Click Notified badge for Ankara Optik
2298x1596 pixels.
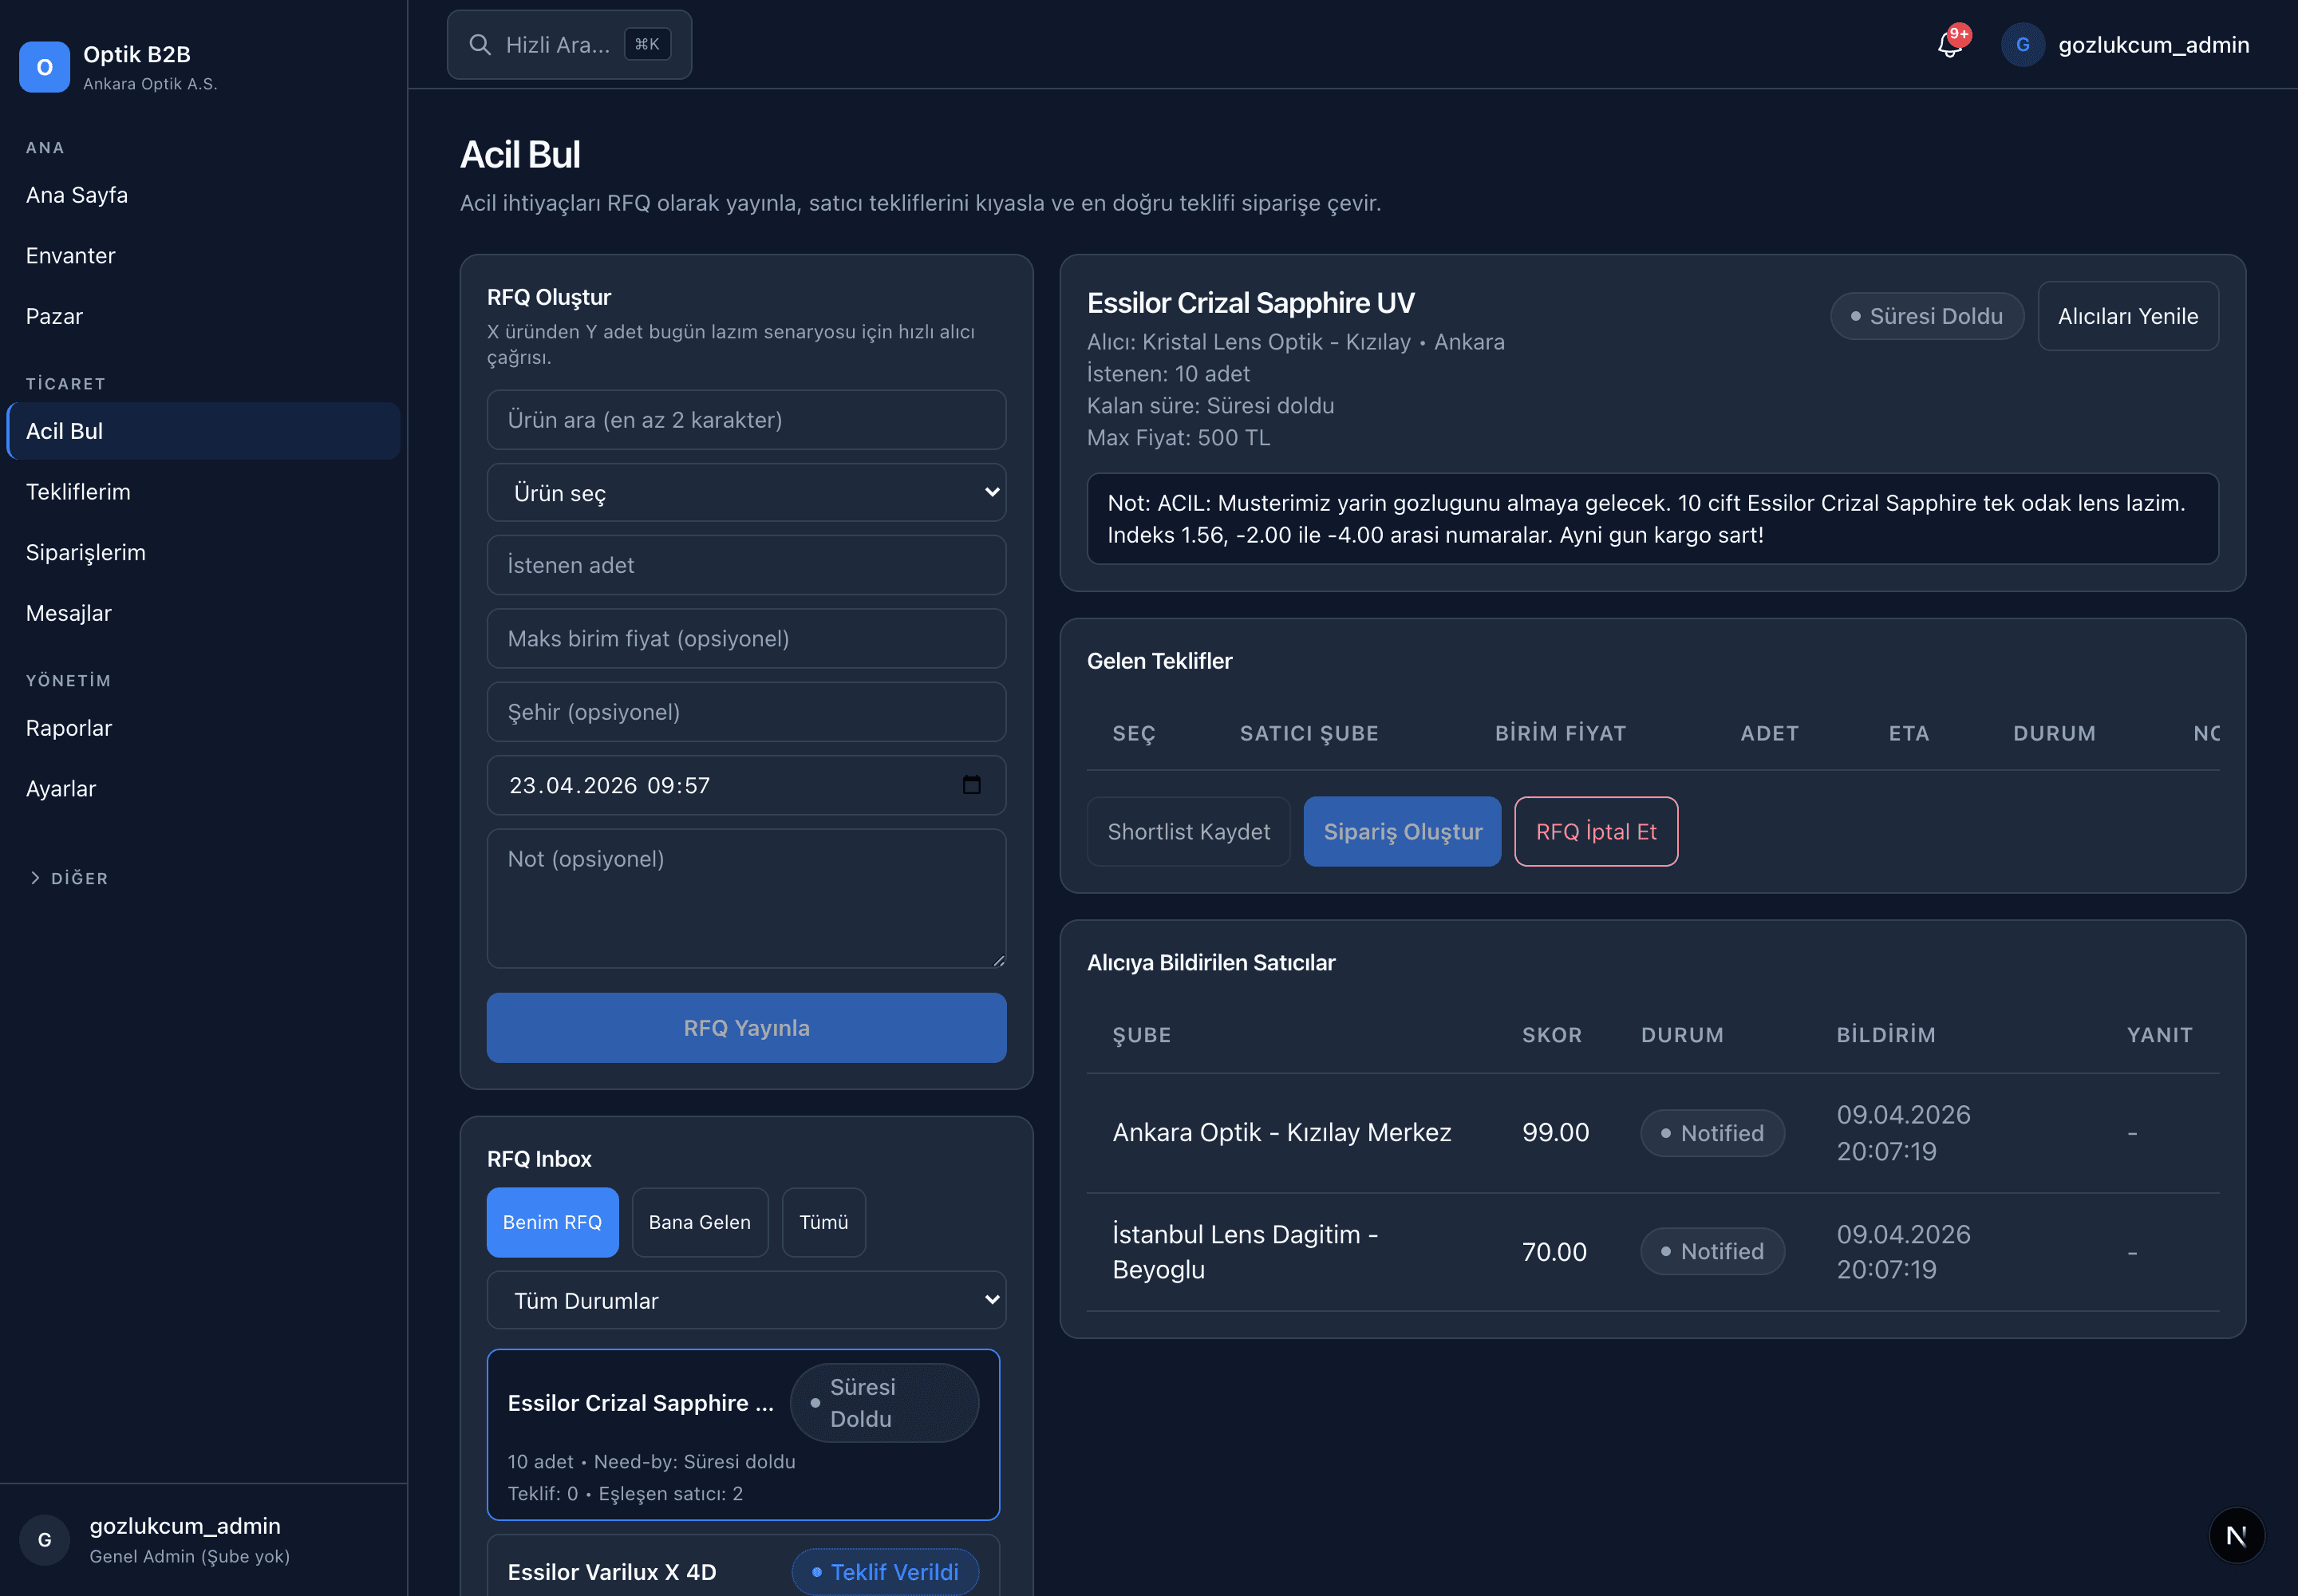[1712, 1133]
